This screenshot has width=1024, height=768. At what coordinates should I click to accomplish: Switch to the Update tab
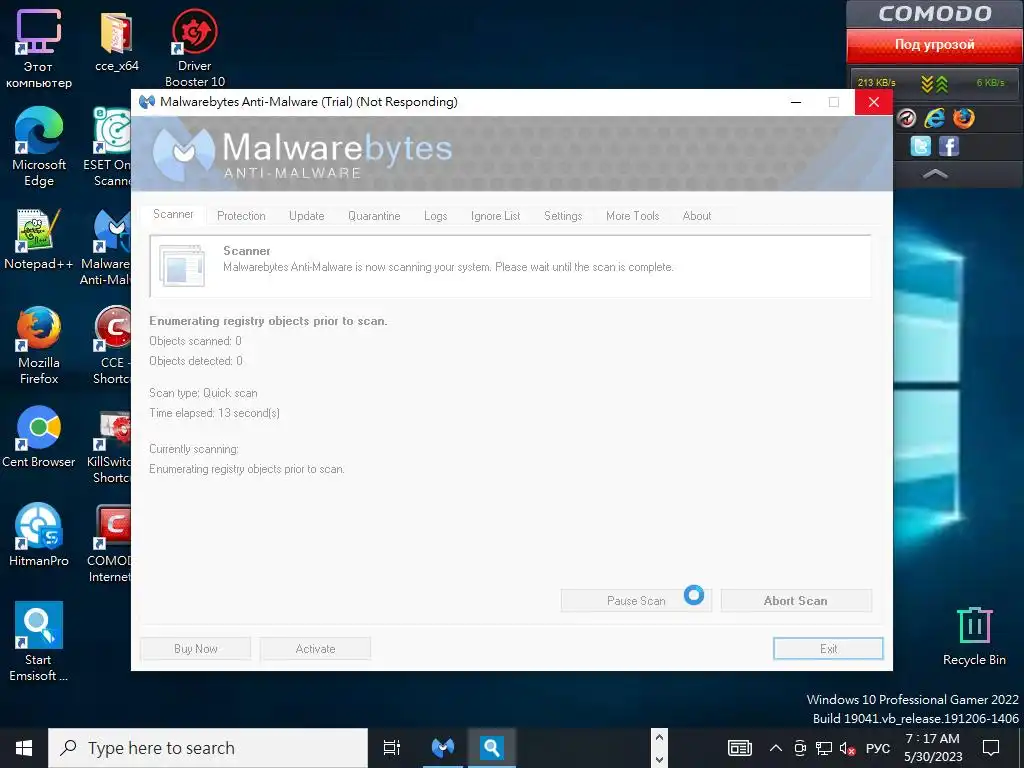pyautogui.click(x=306, y=216)
